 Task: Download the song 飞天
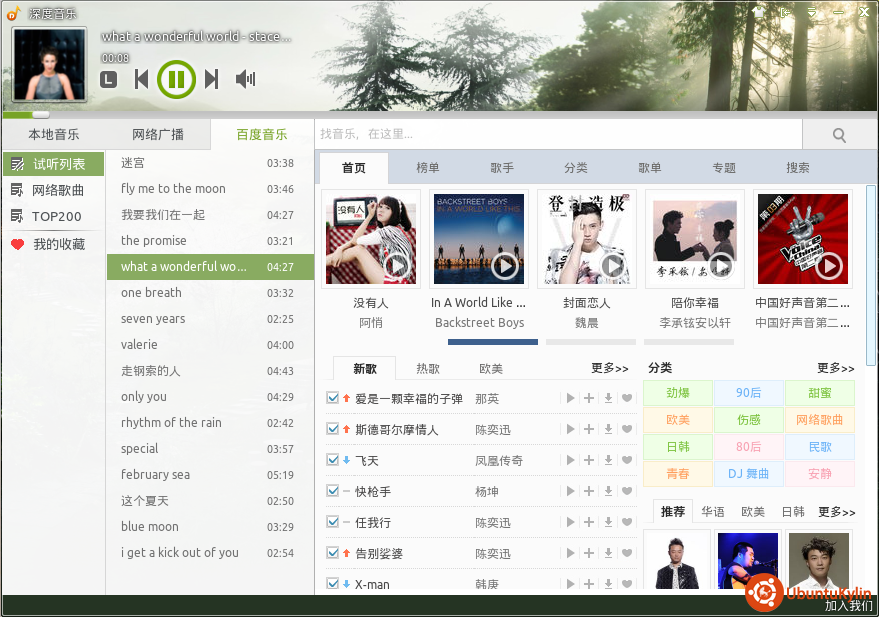click(x=608, y=460)
